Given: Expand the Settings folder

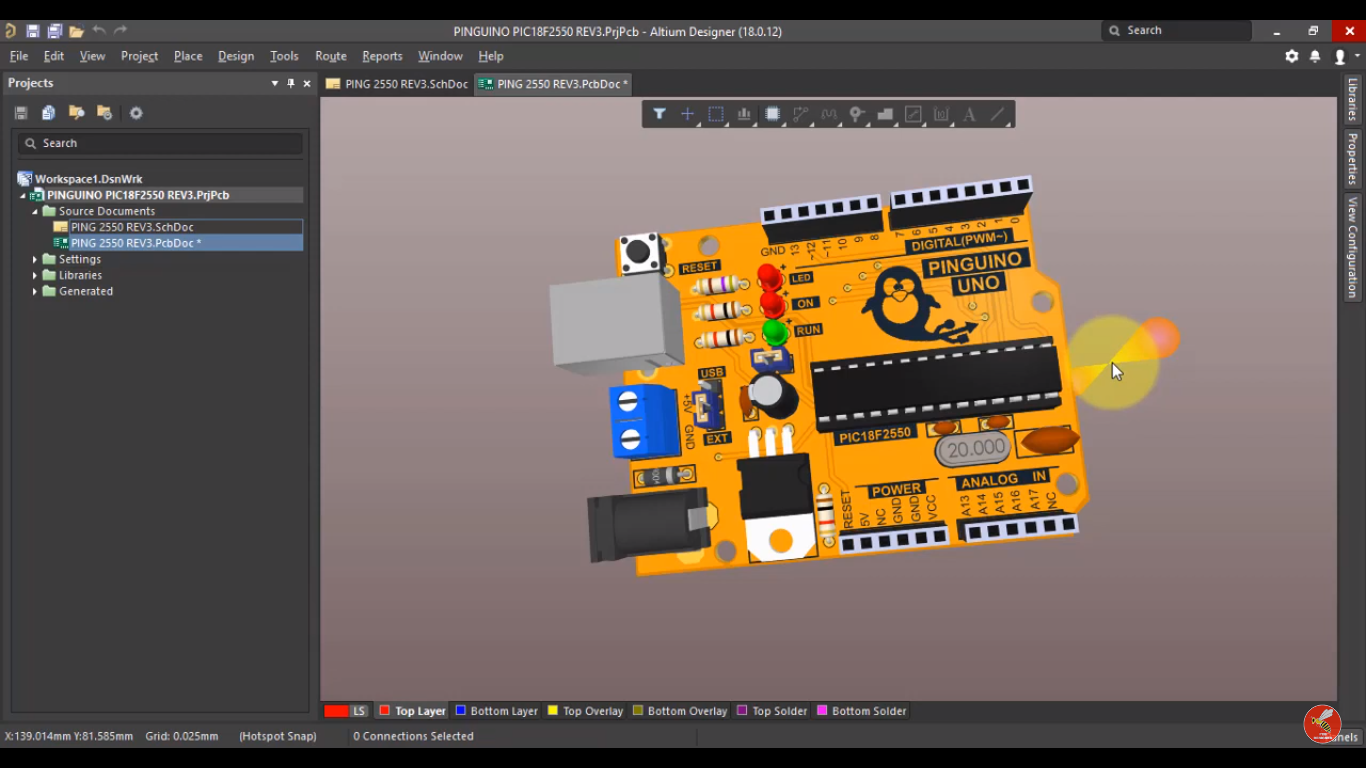Looking at the screenshot, I should coord(35,259).
